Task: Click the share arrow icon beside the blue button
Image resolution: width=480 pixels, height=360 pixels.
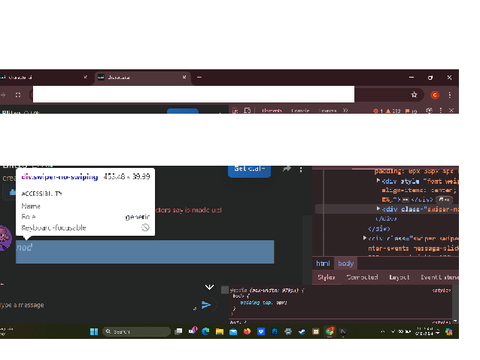Action: coord(287,169)
